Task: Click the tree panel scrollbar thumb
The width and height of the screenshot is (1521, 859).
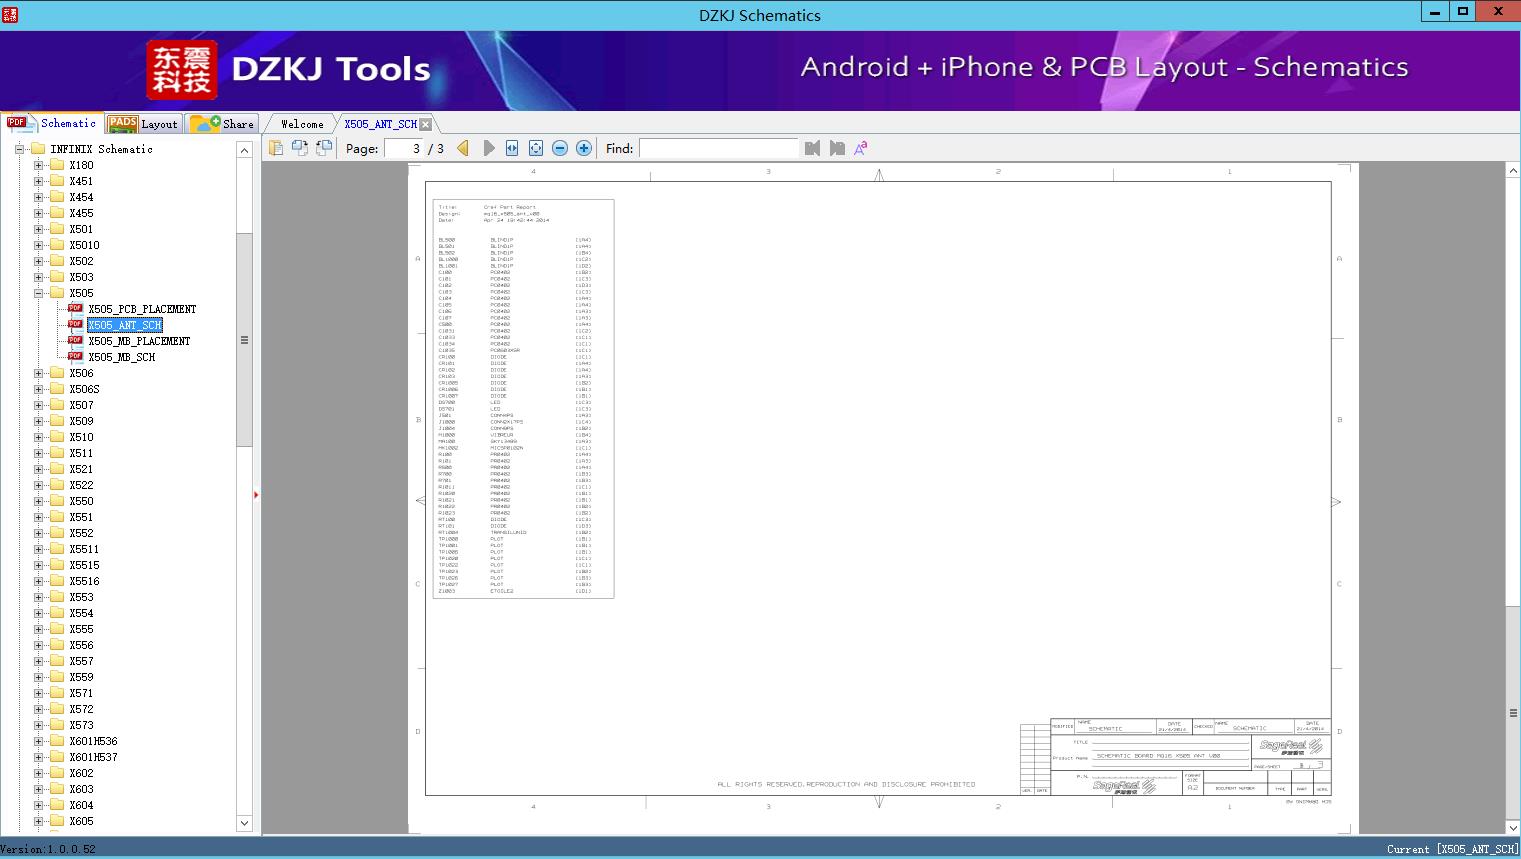Action: click(244, 340)
